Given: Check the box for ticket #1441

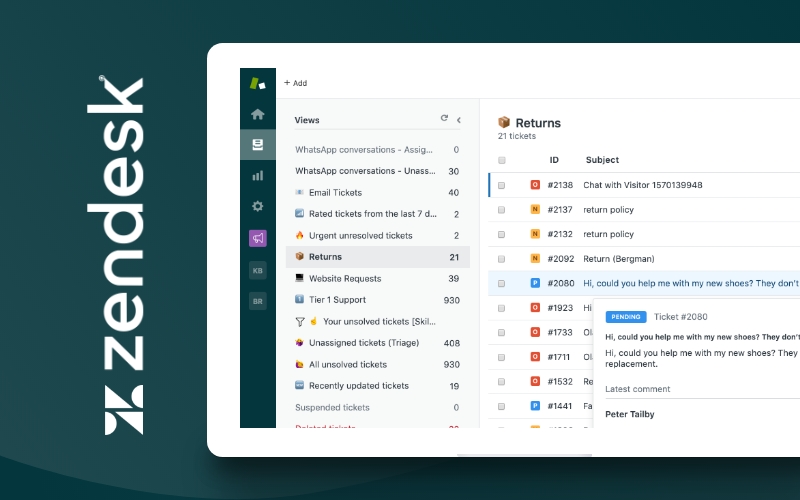Looking at the screenshot, I should (x=502, y=406).
